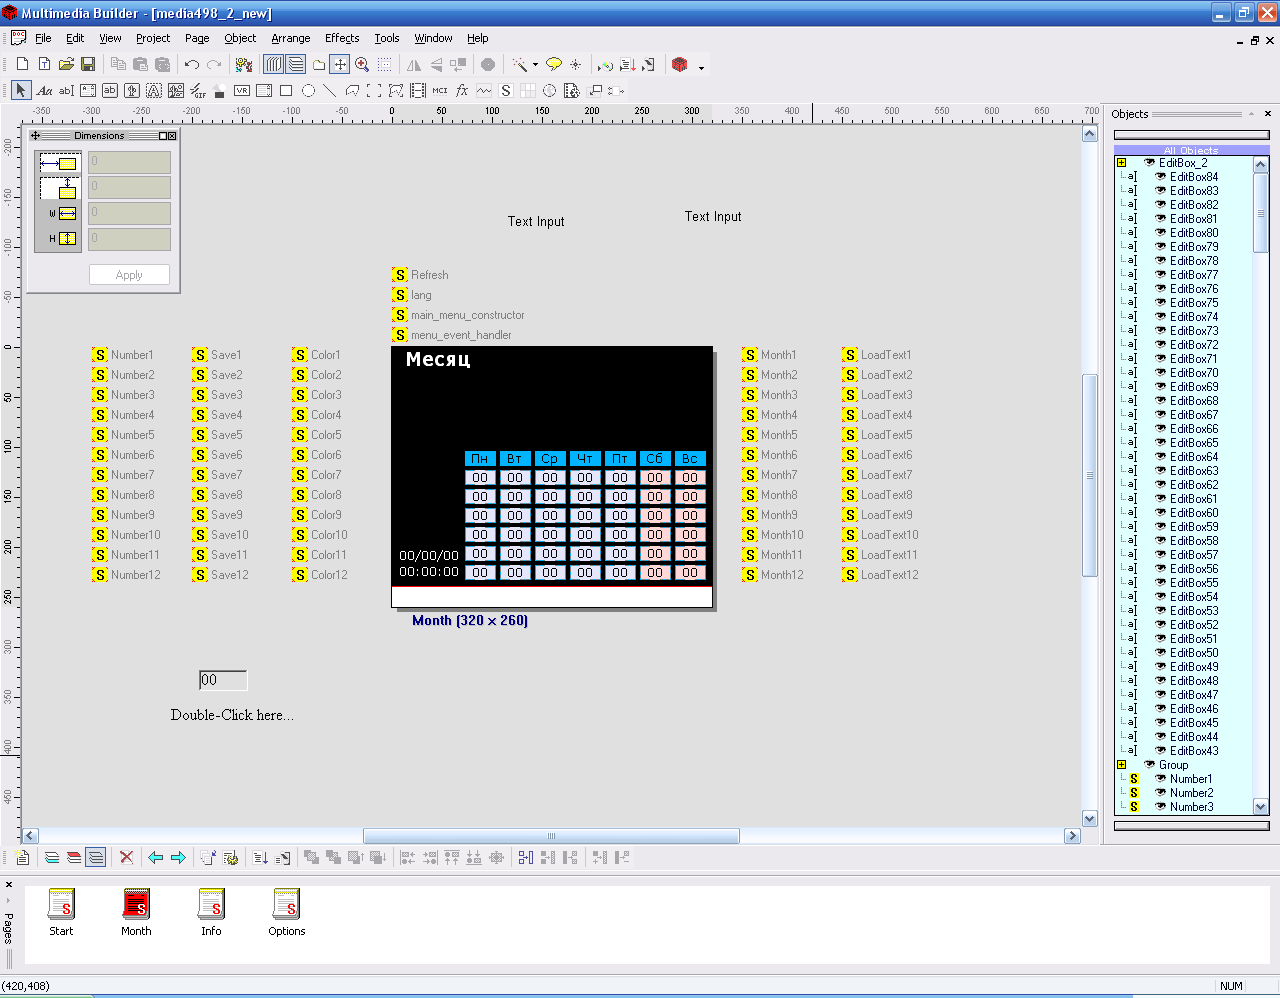
Task: Expand the EditBox_2 tree node
Action: point(1122,163)
